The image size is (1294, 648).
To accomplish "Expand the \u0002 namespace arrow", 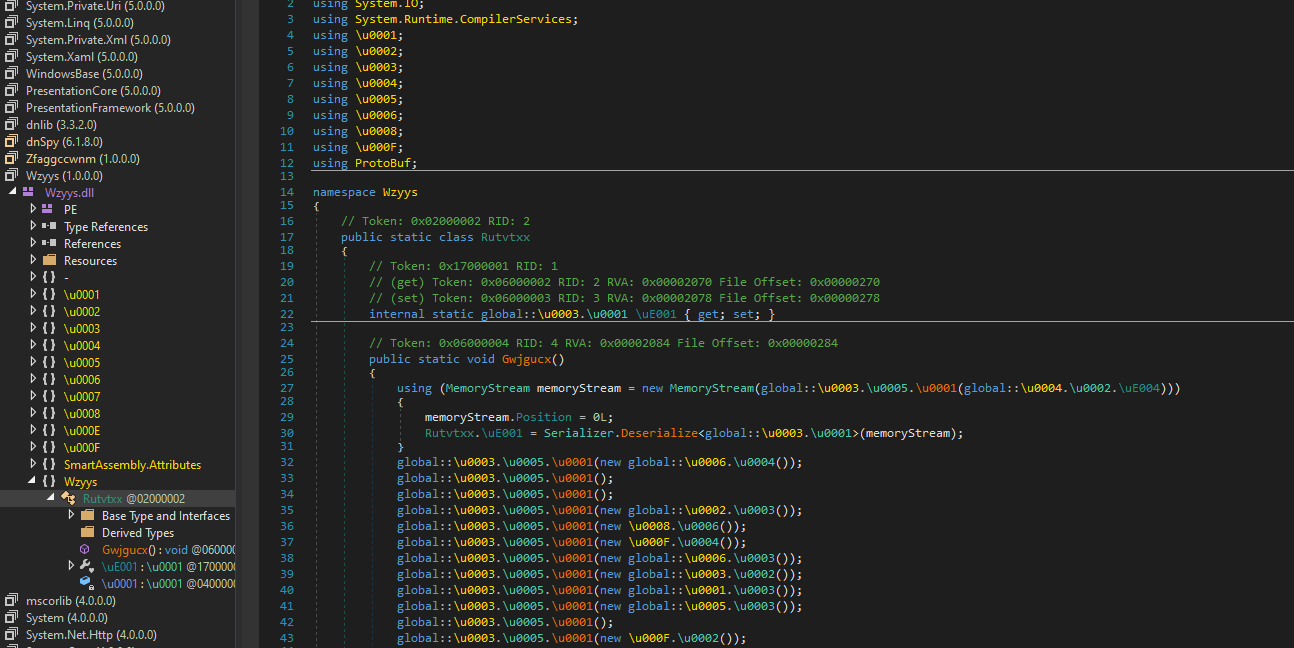I will [x=33, y=312].
